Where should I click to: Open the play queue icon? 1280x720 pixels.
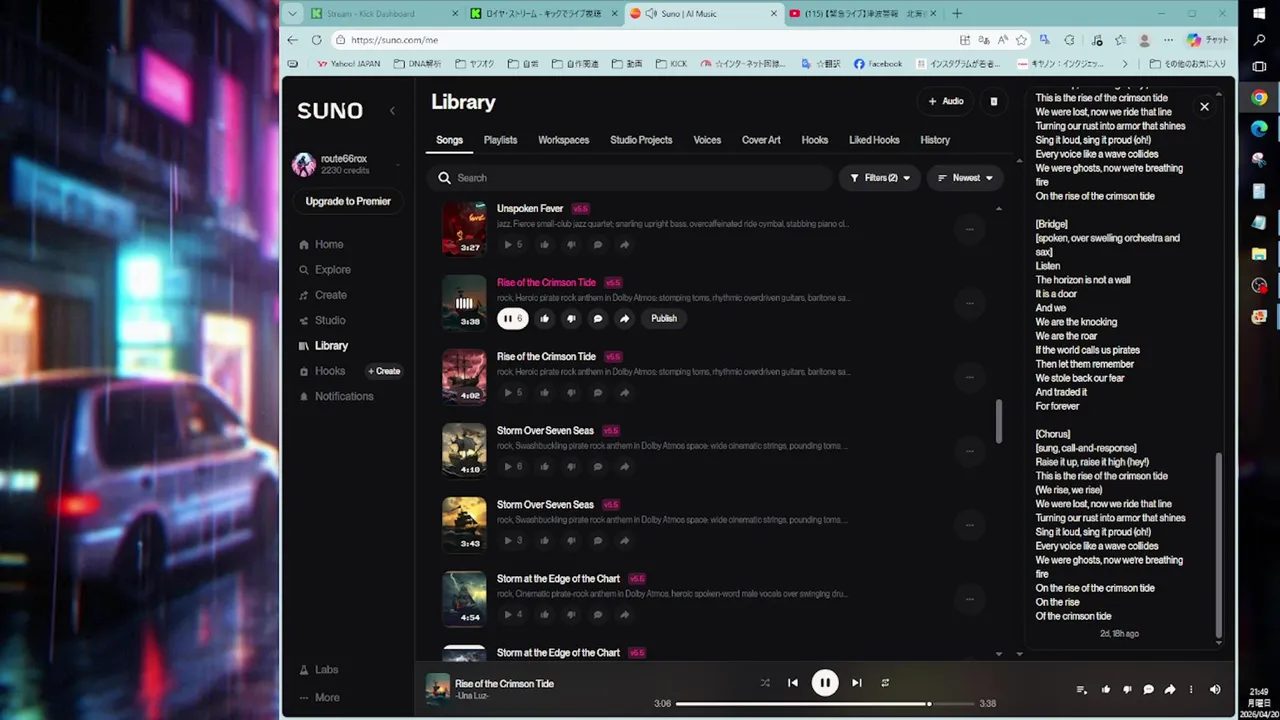point(1081,690)
